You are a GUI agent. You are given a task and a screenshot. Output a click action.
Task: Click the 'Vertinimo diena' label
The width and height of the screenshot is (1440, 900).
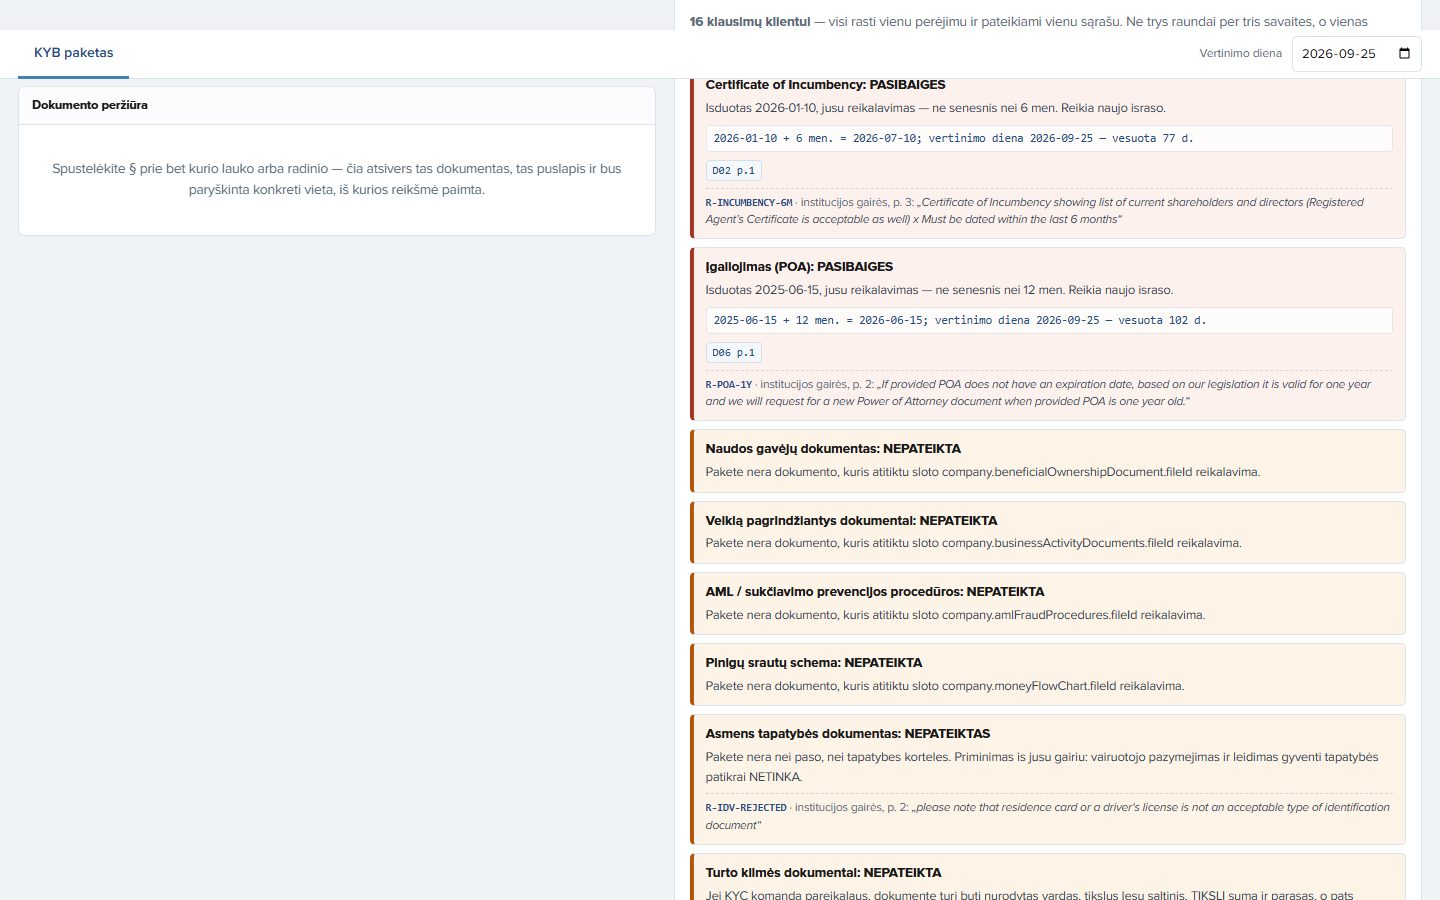1240,54
